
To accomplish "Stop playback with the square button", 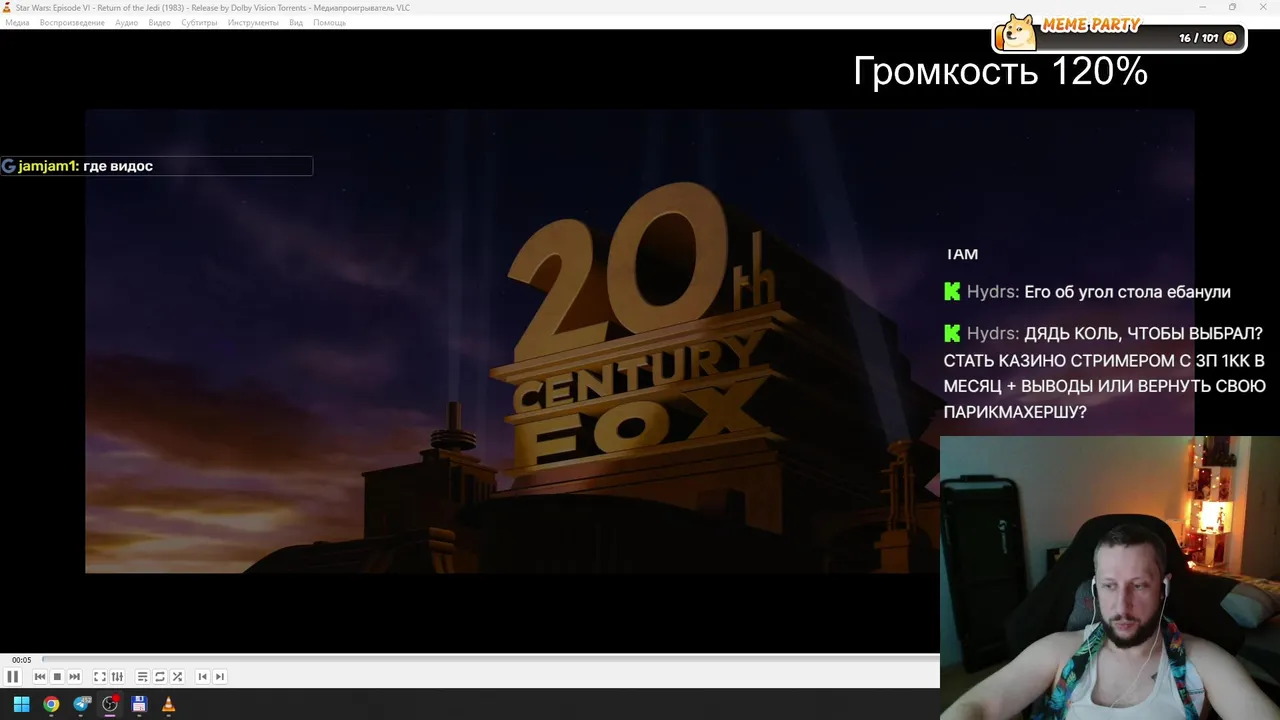I will coord(57,677).
